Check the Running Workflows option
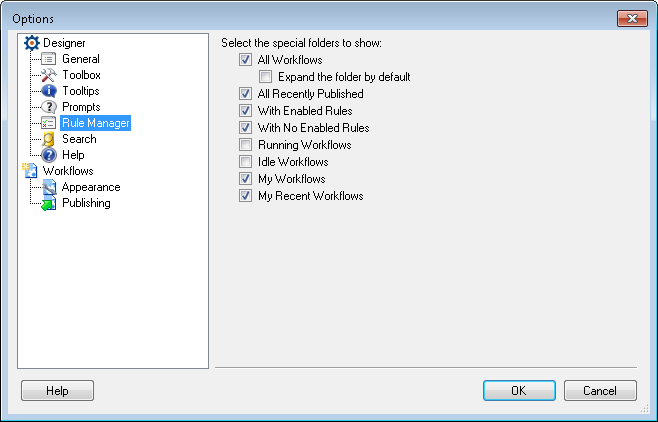 (245, 145)
